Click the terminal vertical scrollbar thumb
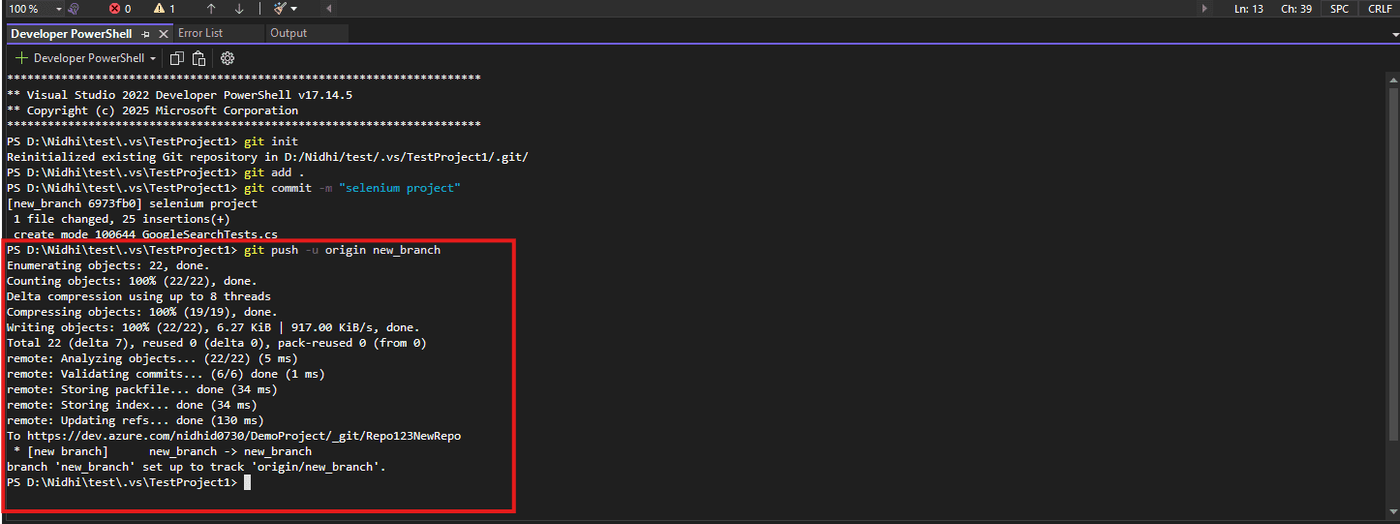The width and height of the screenshot is (1400, 524). tap(1393, 265)
